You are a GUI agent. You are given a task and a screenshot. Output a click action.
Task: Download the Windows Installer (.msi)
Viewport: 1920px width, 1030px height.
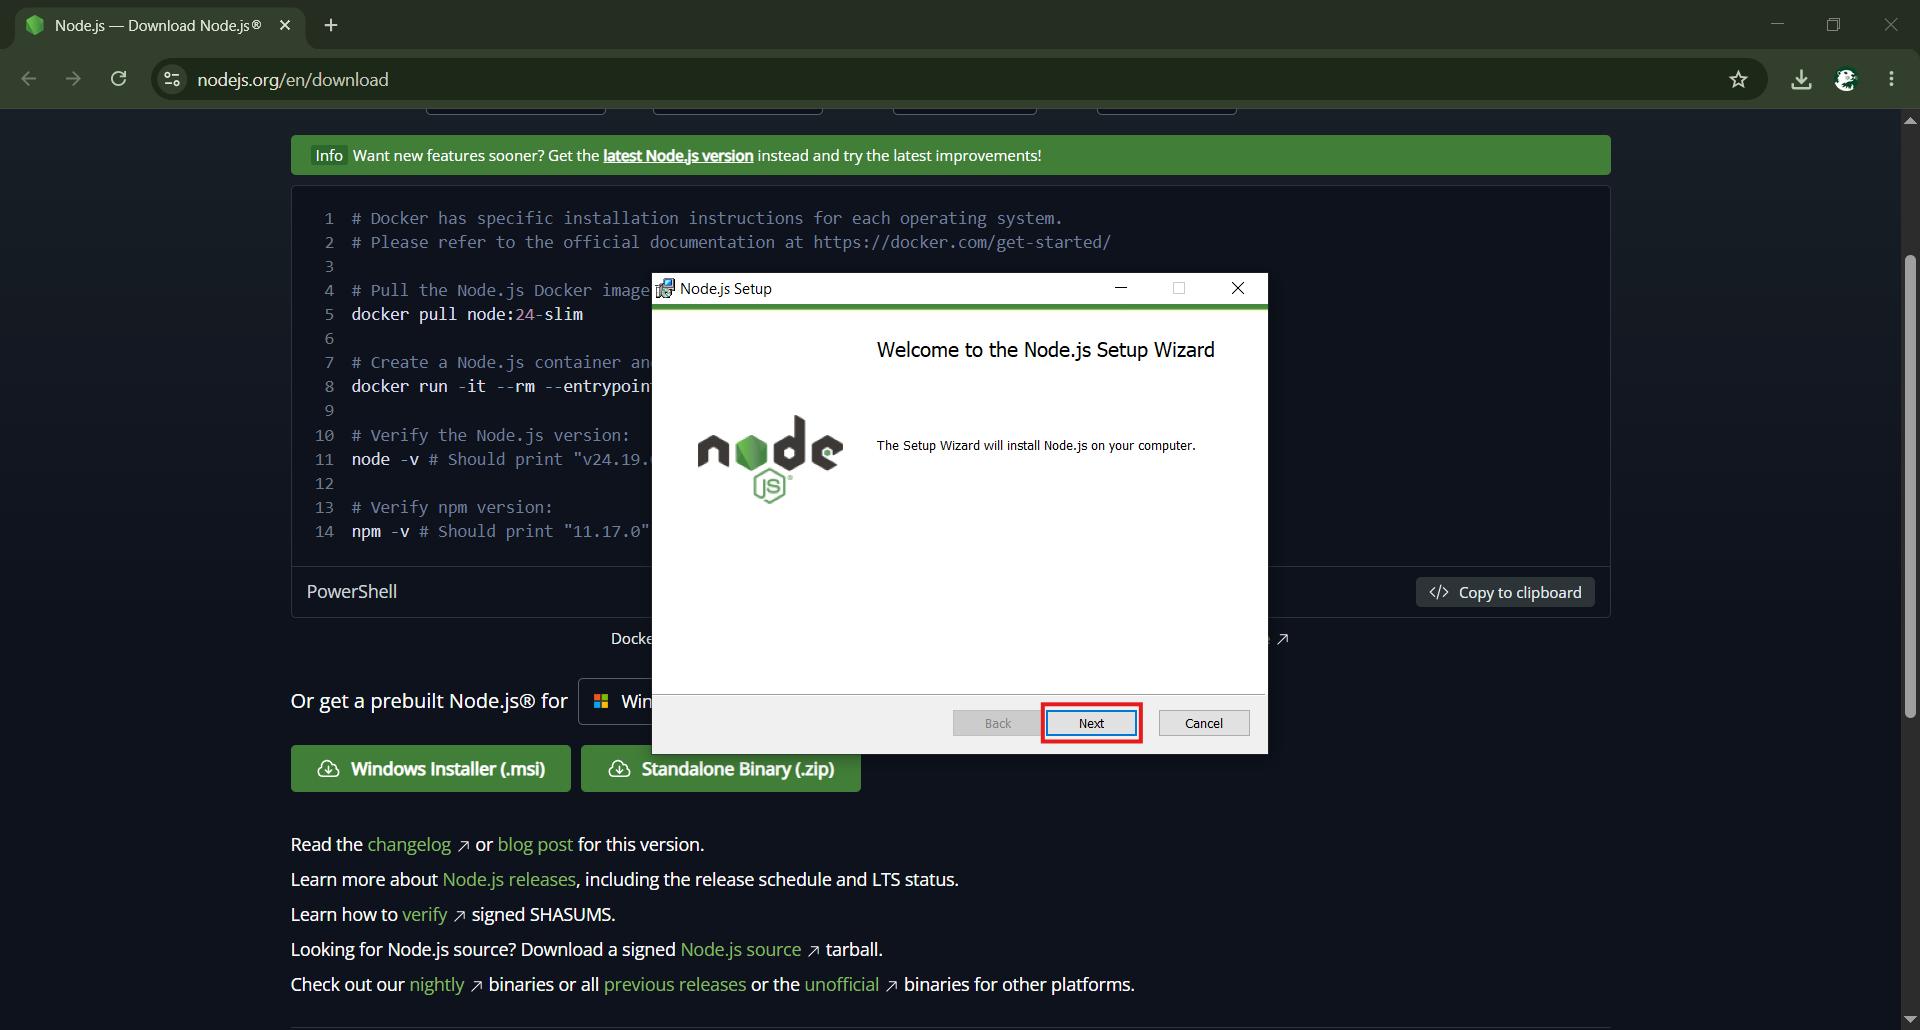point(431,769)
